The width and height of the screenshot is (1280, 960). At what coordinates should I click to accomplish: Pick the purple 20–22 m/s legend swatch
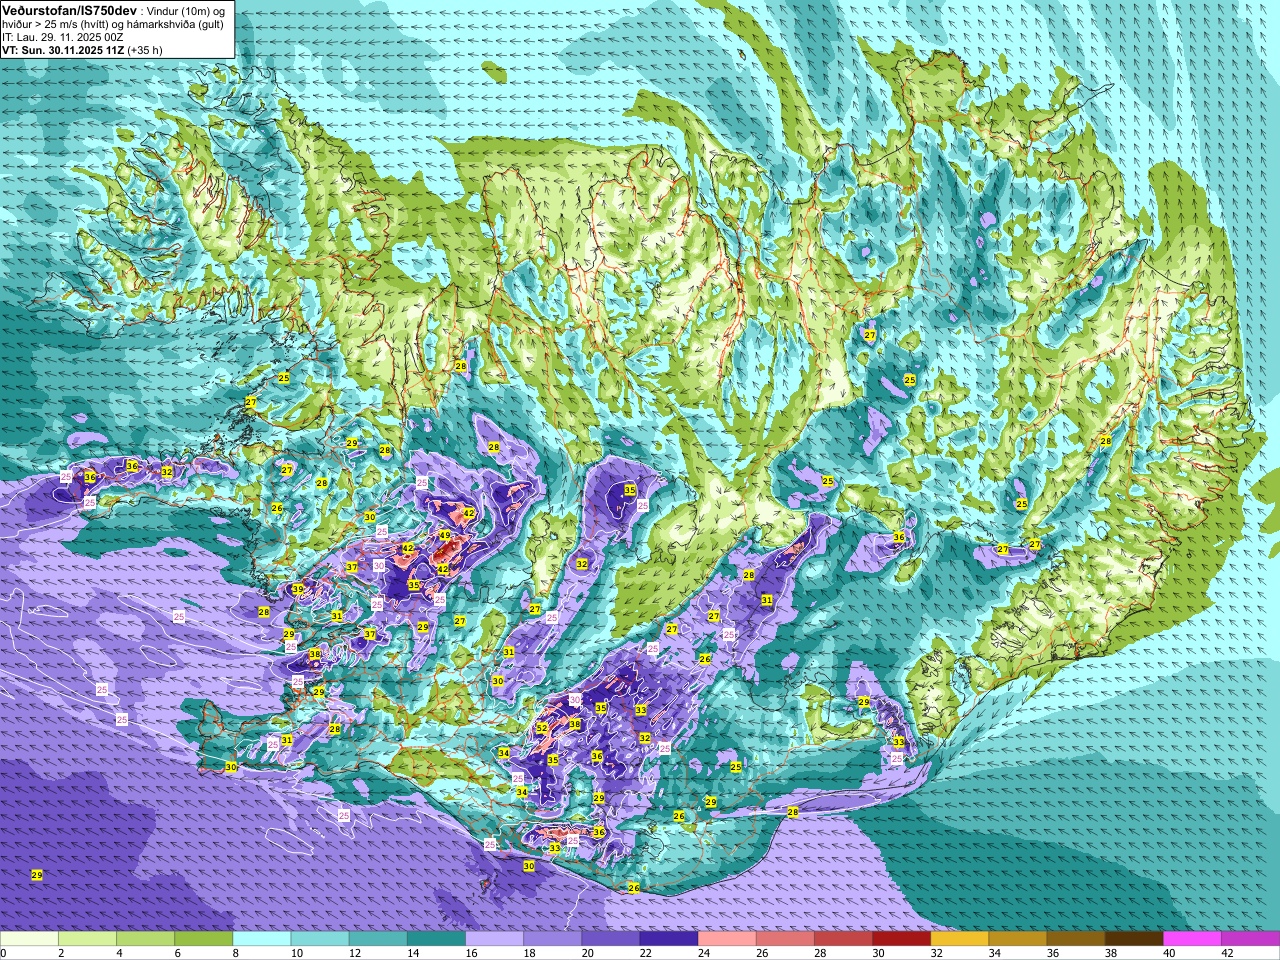pyautogui.click(x=610, y=939)
